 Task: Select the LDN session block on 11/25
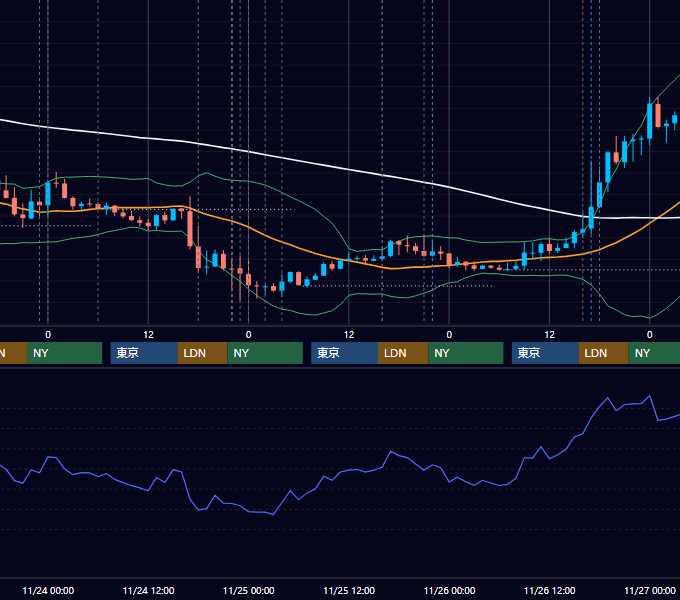tap(403, 353)
